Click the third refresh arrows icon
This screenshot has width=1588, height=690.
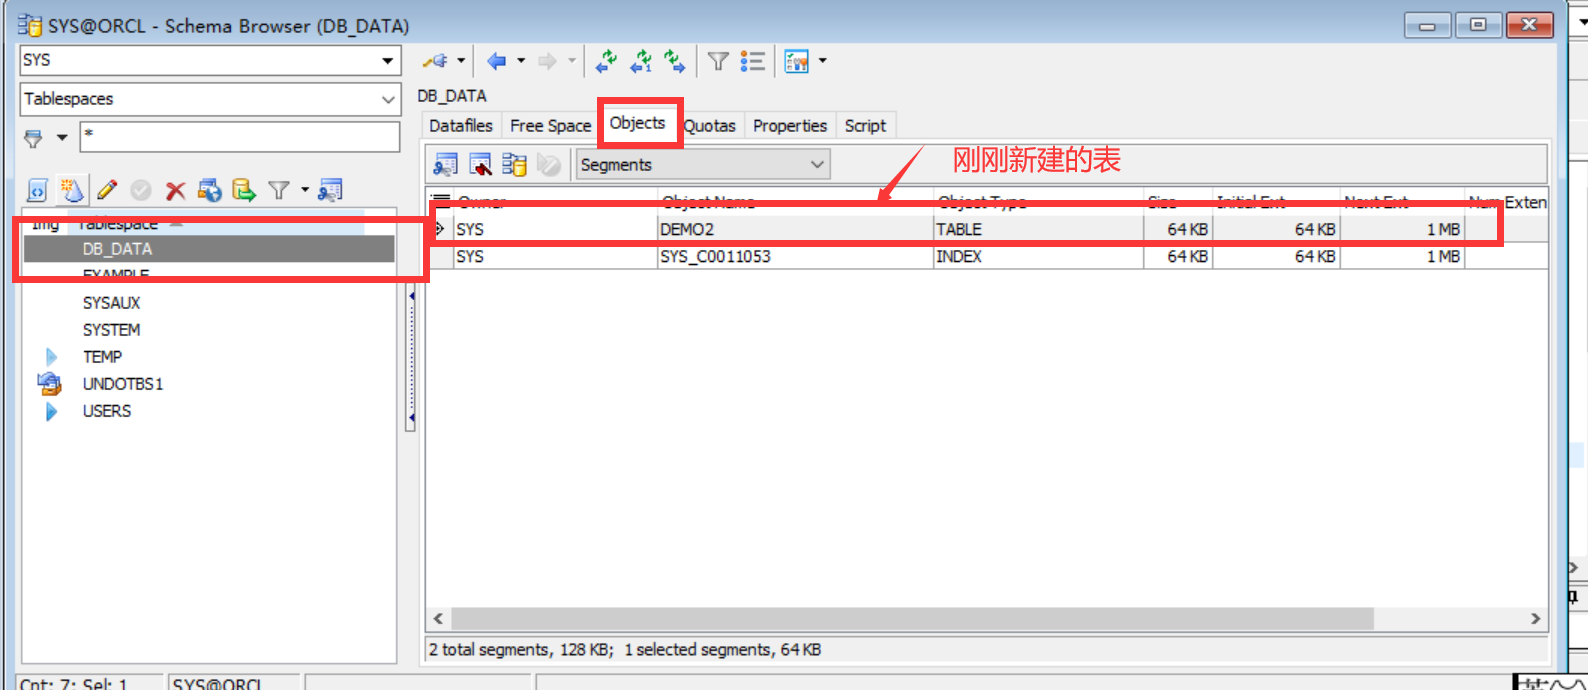[675, 61]
